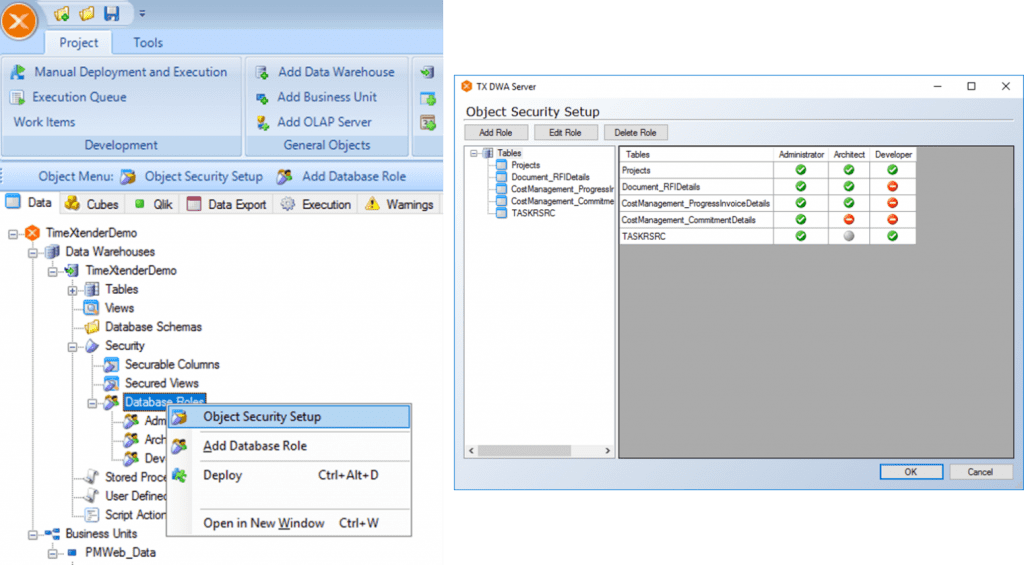This screenshot has width=1024, height=565.
Task: Click the Developer column header
Action: pyautogui.click(x=893, y=155)
